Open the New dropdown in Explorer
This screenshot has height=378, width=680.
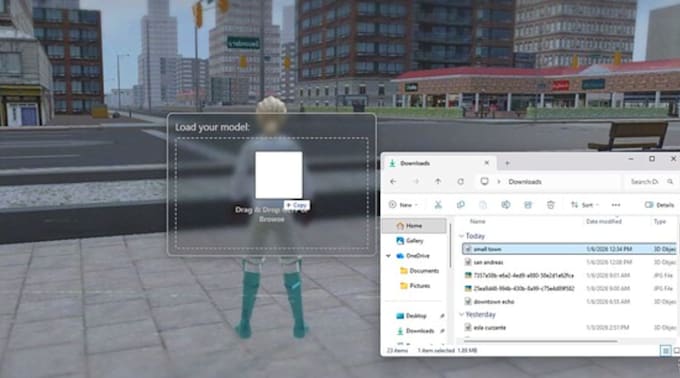coord(403,205)
